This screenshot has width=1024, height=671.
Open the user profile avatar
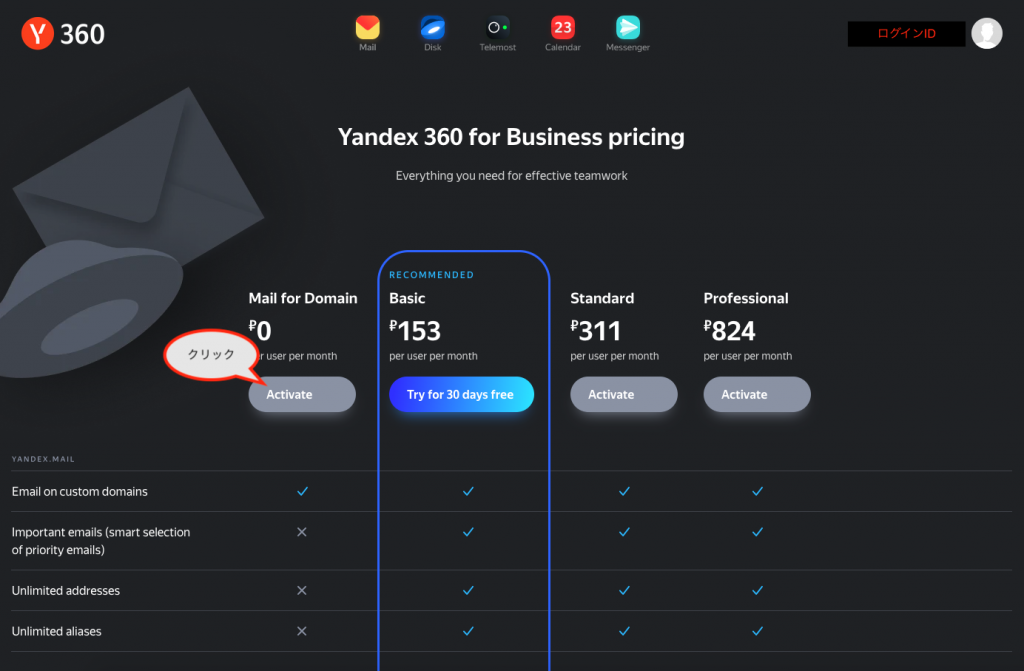click(x=986, y=33)
